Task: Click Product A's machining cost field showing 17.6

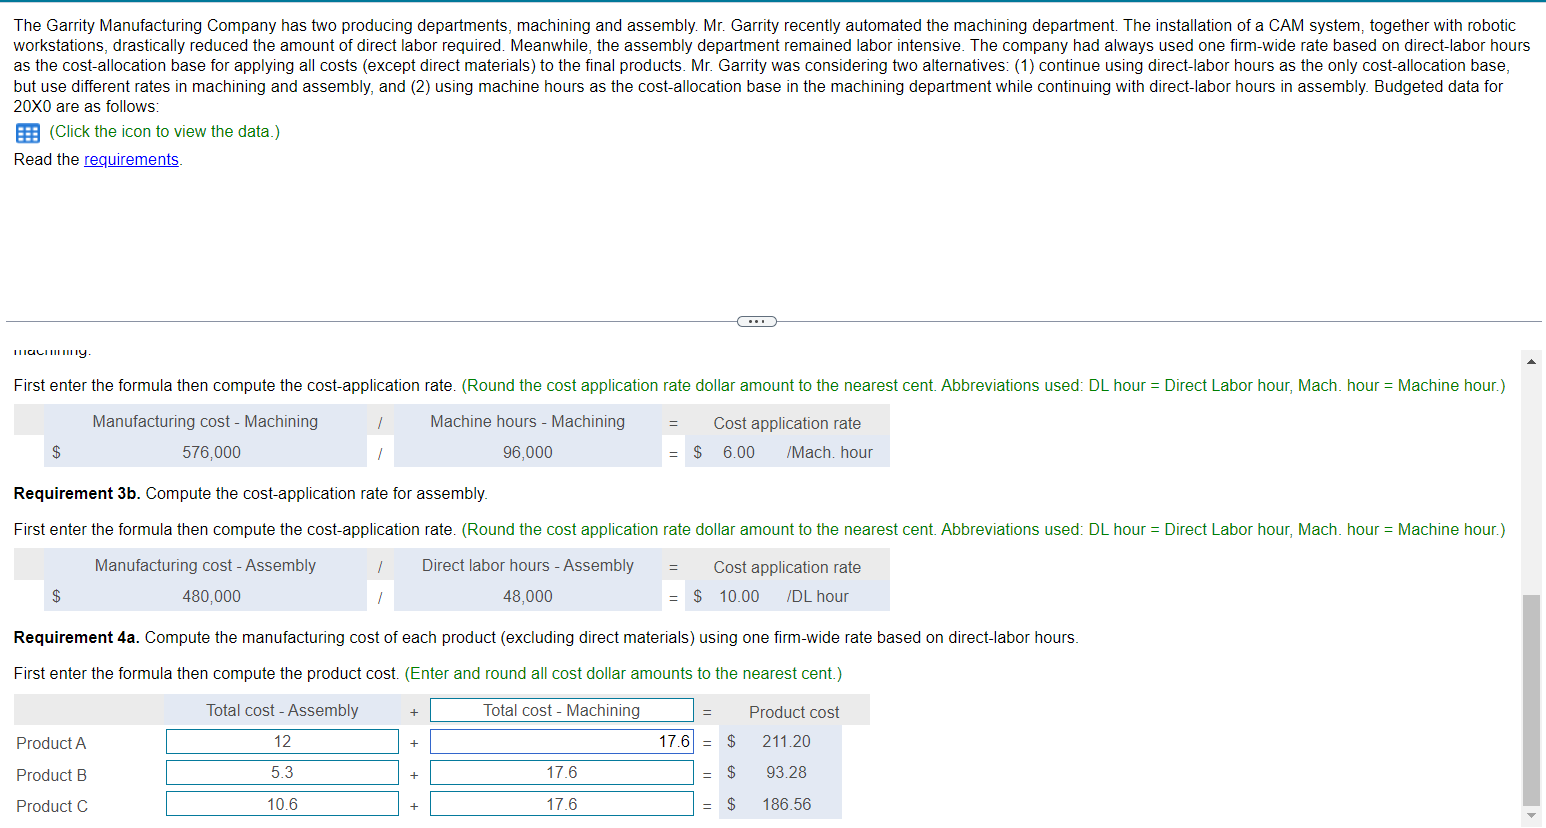Action: pyautogui.click(x=561, y=741)
